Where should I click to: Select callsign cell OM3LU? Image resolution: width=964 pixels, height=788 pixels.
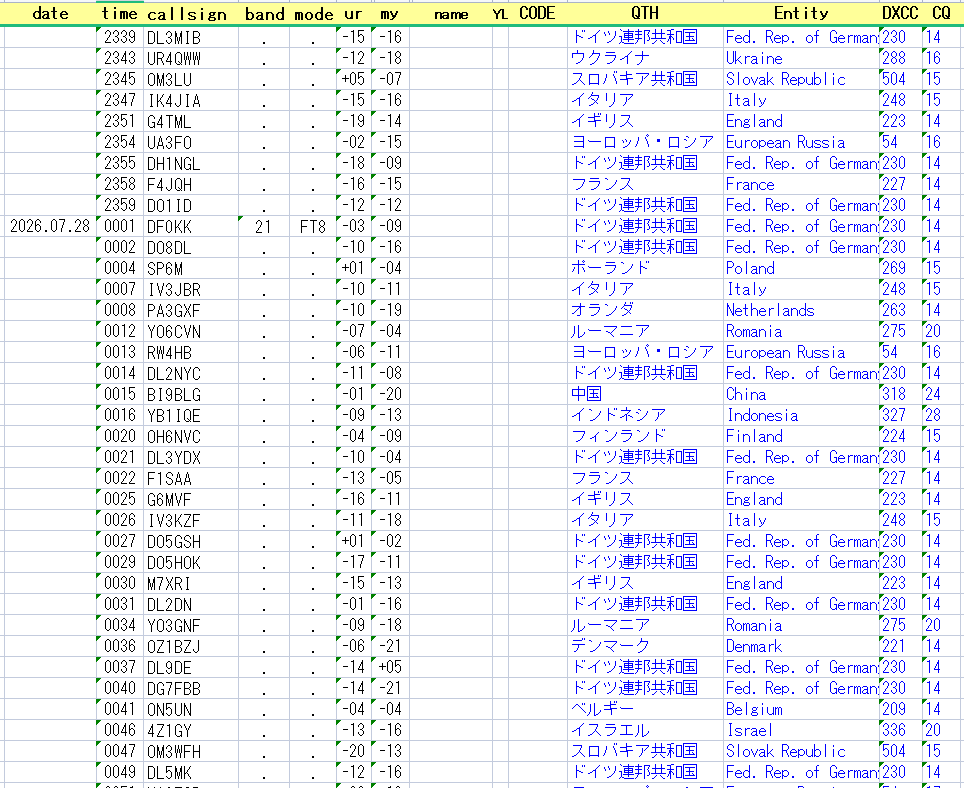191,79
